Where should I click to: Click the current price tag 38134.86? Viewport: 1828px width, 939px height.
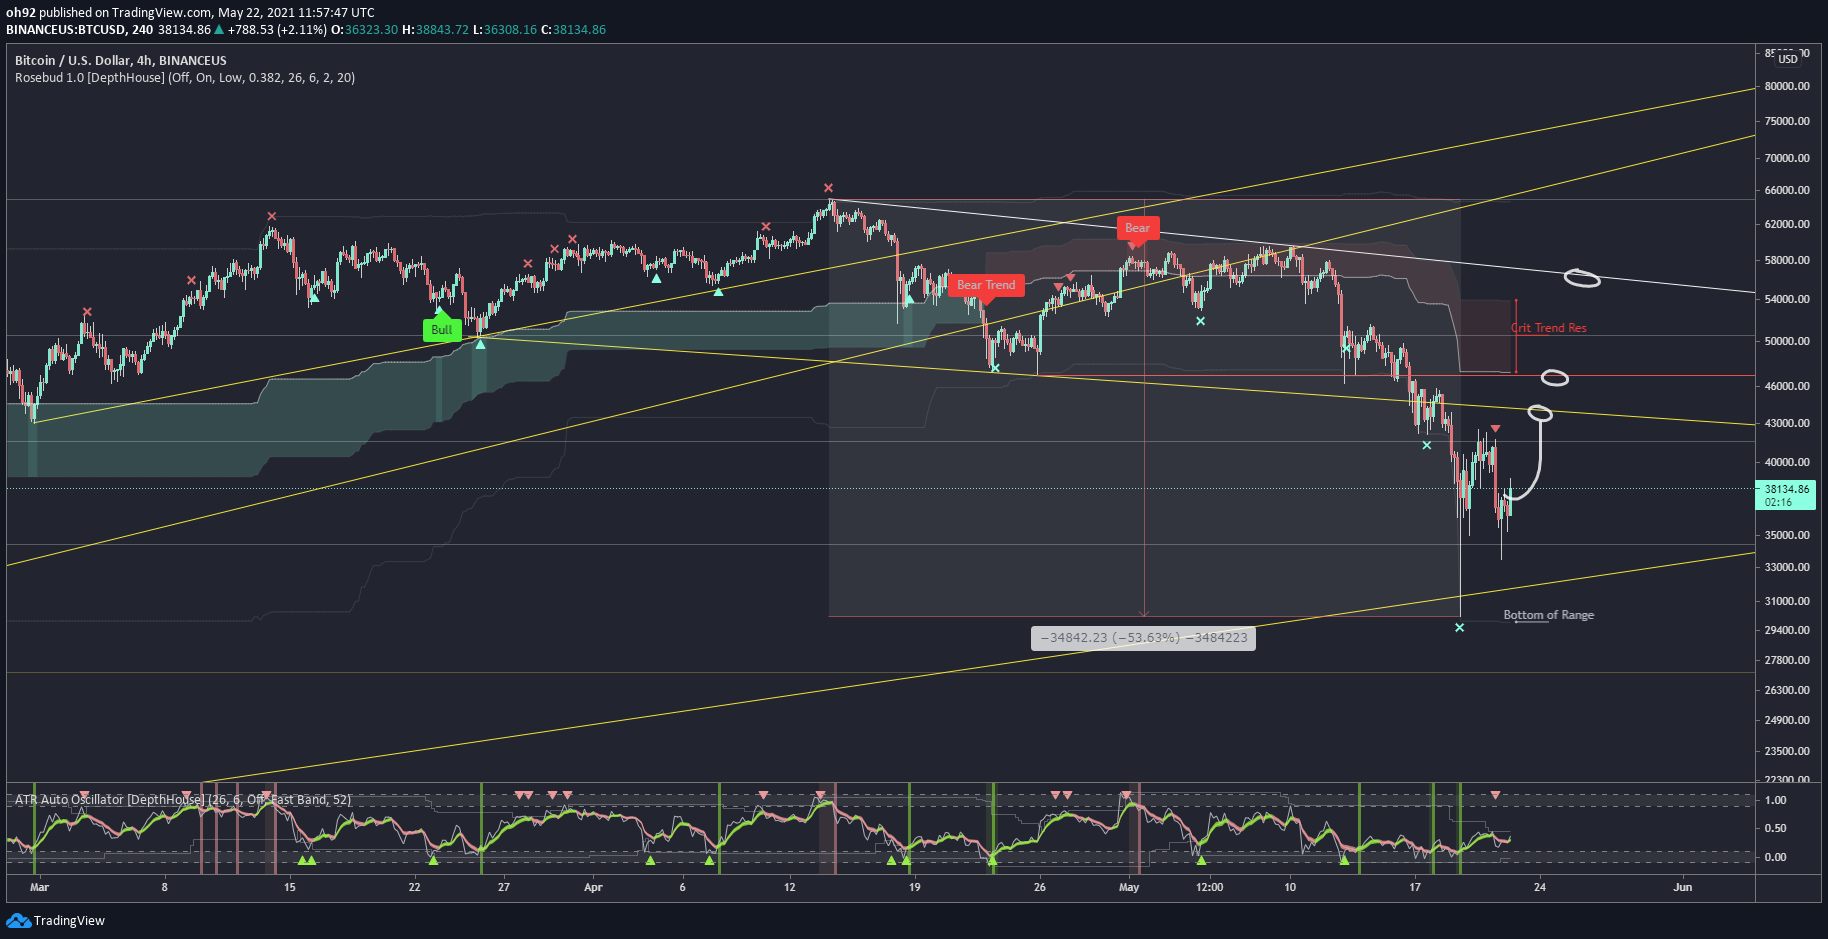pyautogui.click(x=1786, y=496)
